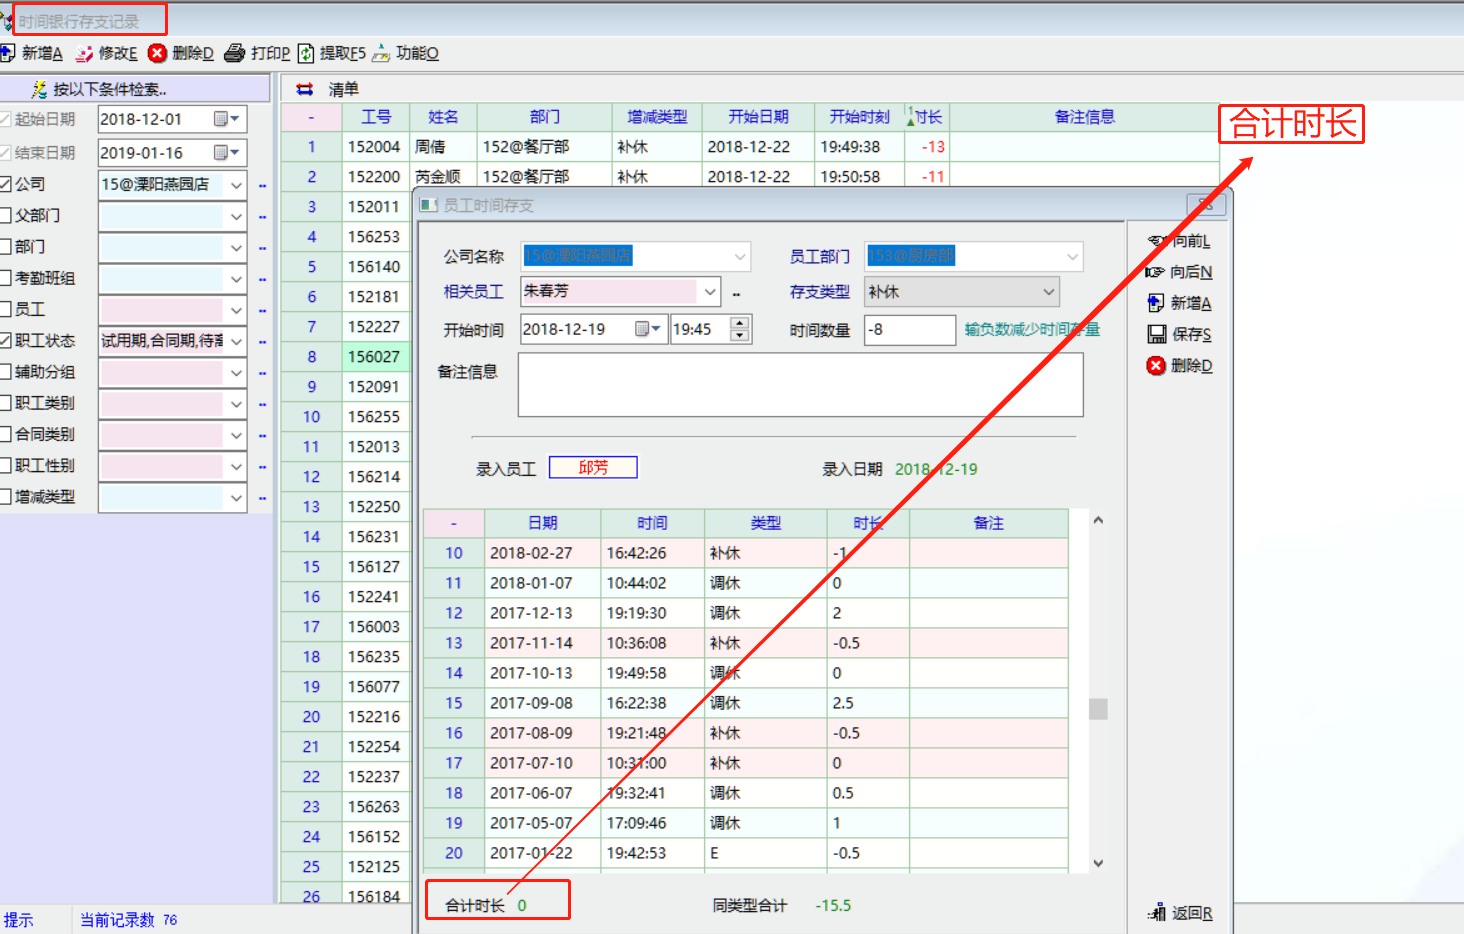Screen dimensions: 1464x934
Task: Go to next record with 向后N
Action: pyautogui.click(x=1156, y=272)
